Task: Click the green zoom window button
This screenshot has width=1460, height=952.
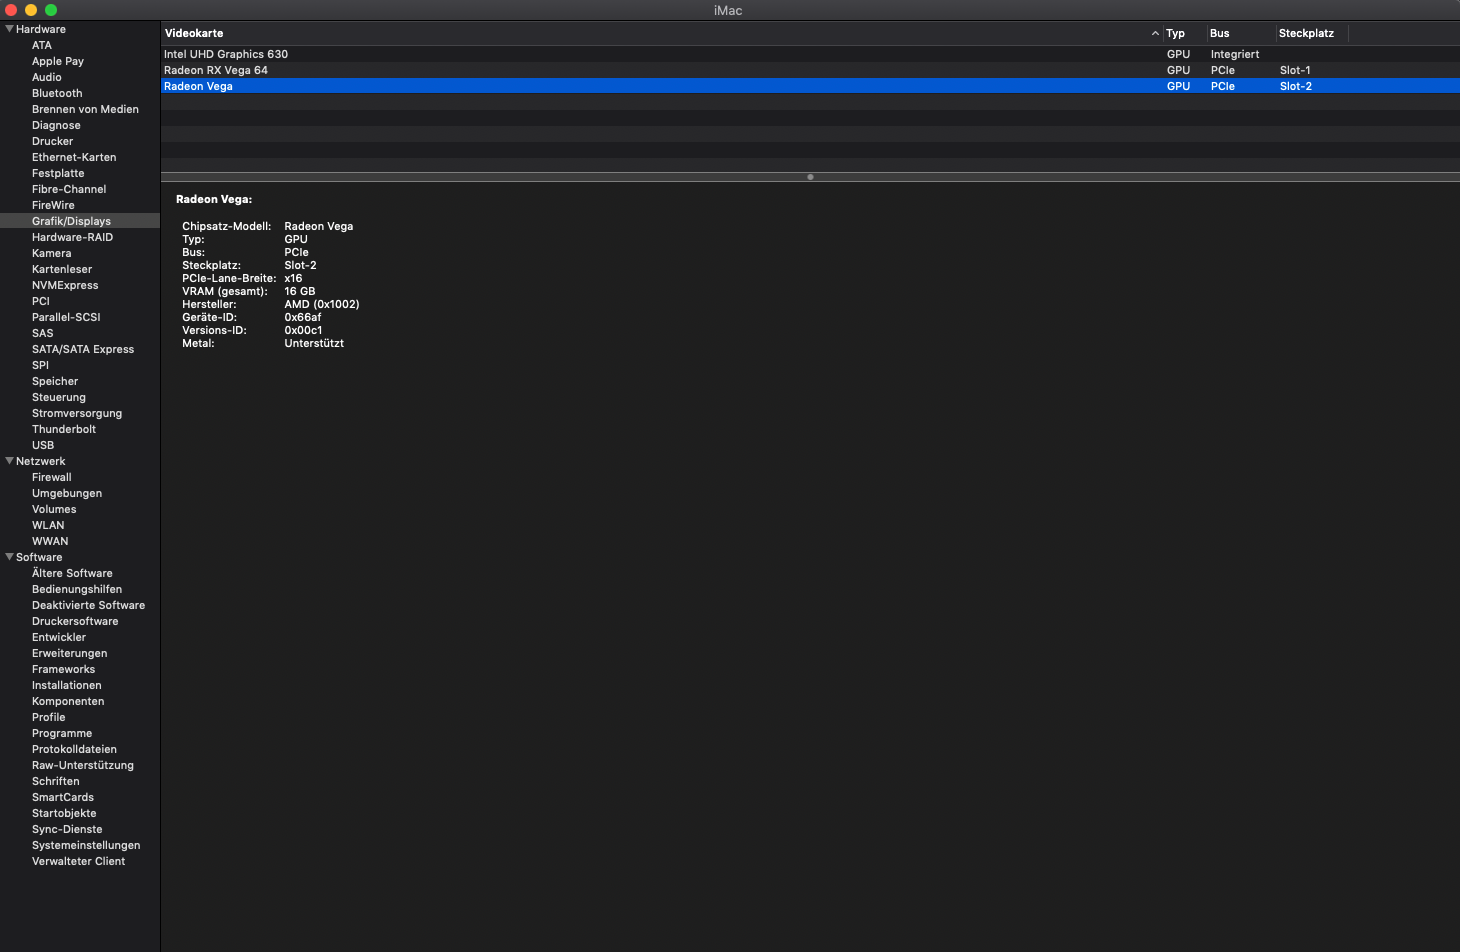Action: click(51, 10)
